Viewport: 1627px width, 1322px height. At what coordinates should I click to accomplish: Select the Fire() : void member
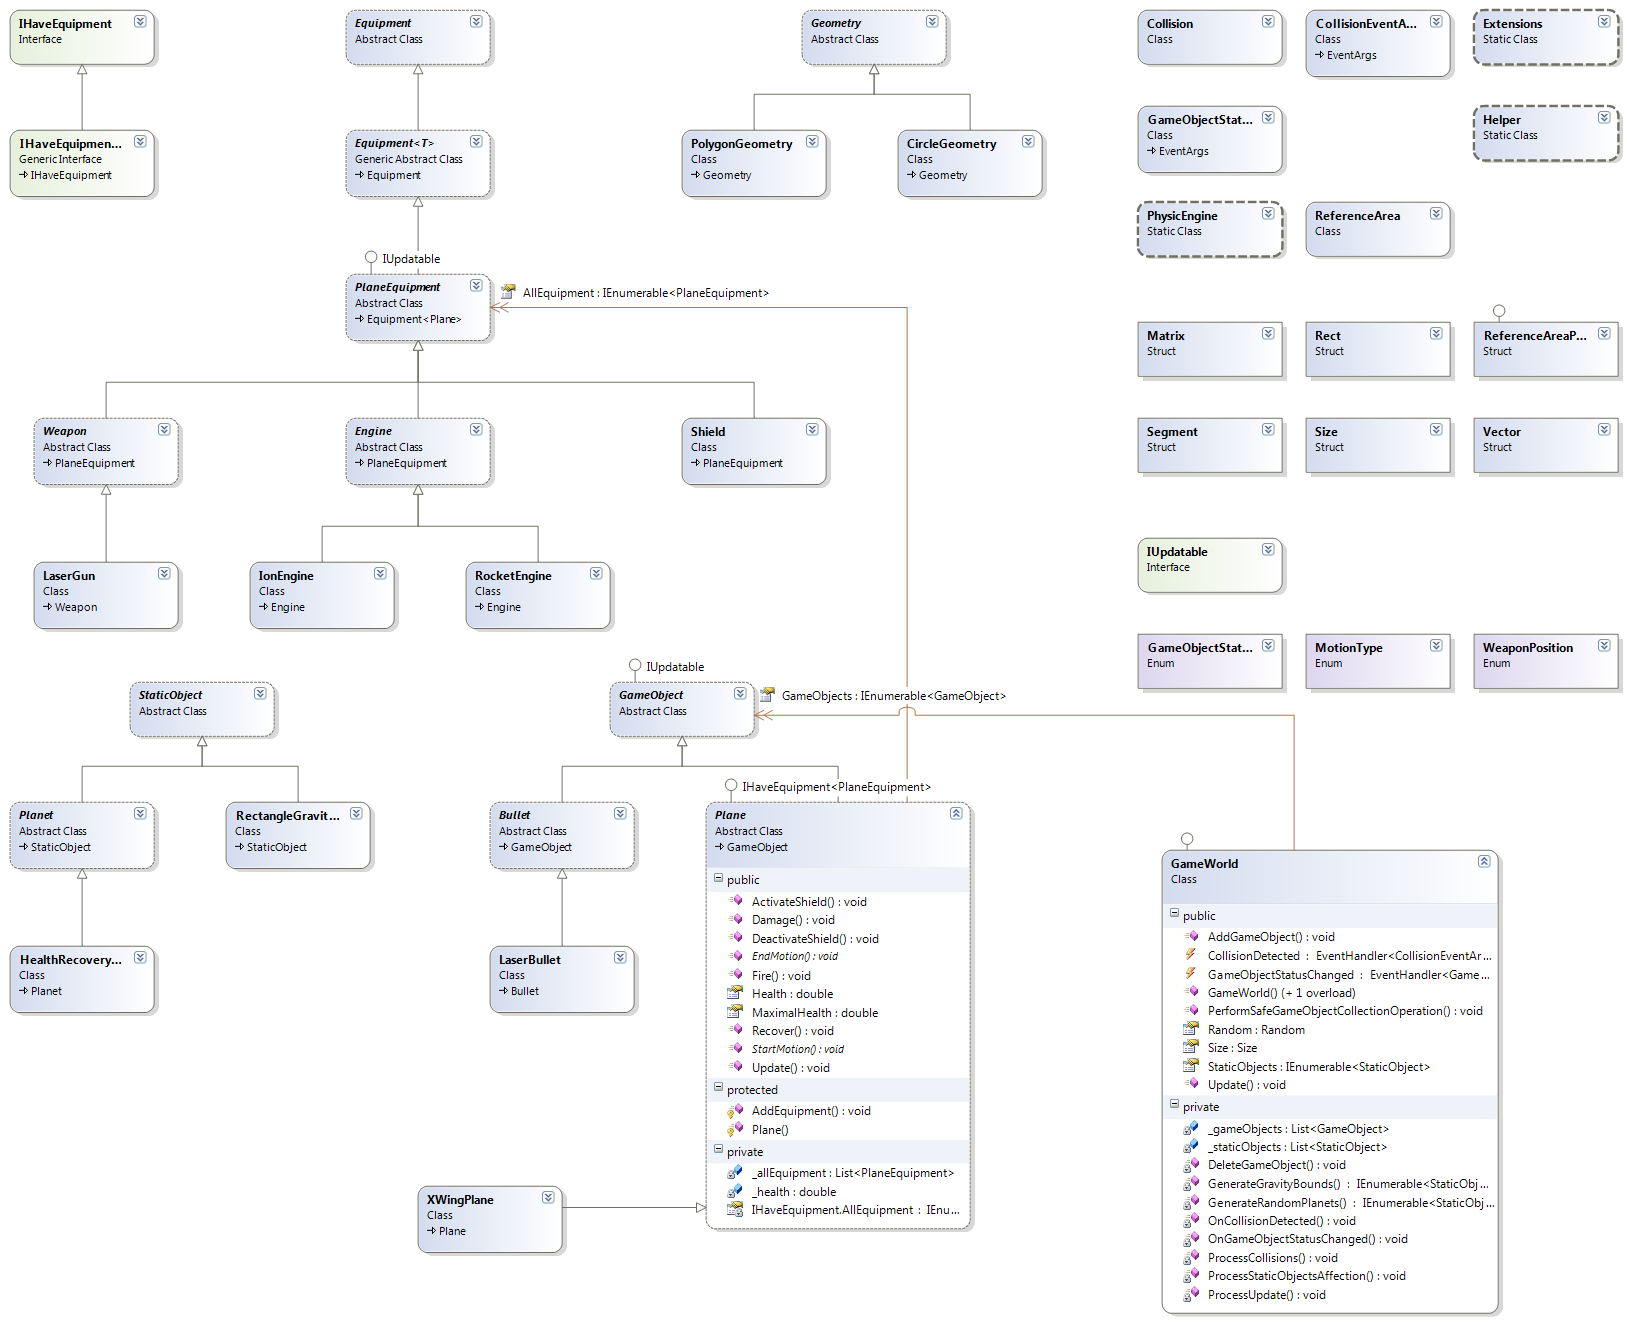(781, 976)
